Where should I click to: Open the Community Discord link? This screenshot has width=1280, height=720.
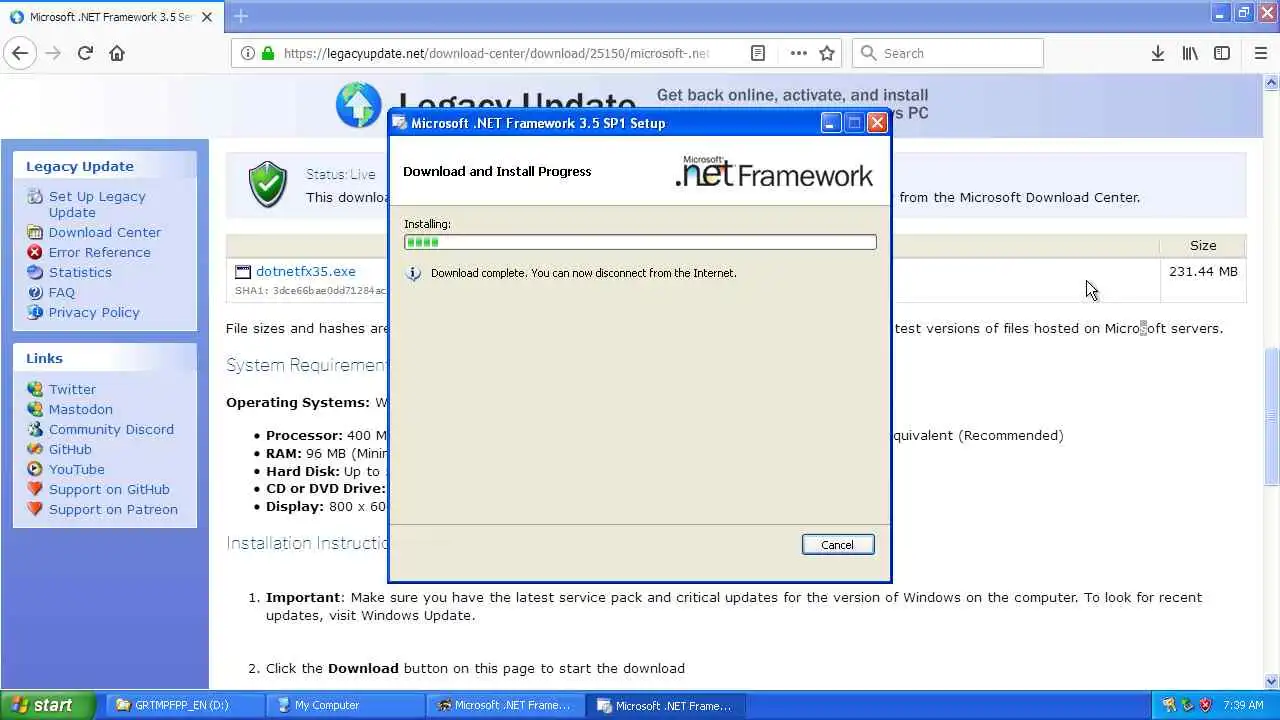click(x=111, y=429)
